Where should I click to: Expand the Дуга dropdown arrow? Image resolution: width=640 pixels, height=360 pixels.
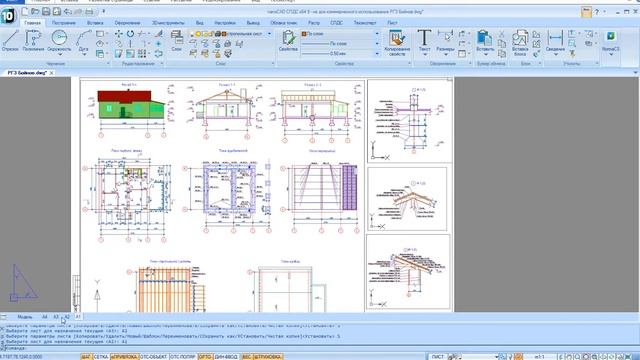coord(84,55)
